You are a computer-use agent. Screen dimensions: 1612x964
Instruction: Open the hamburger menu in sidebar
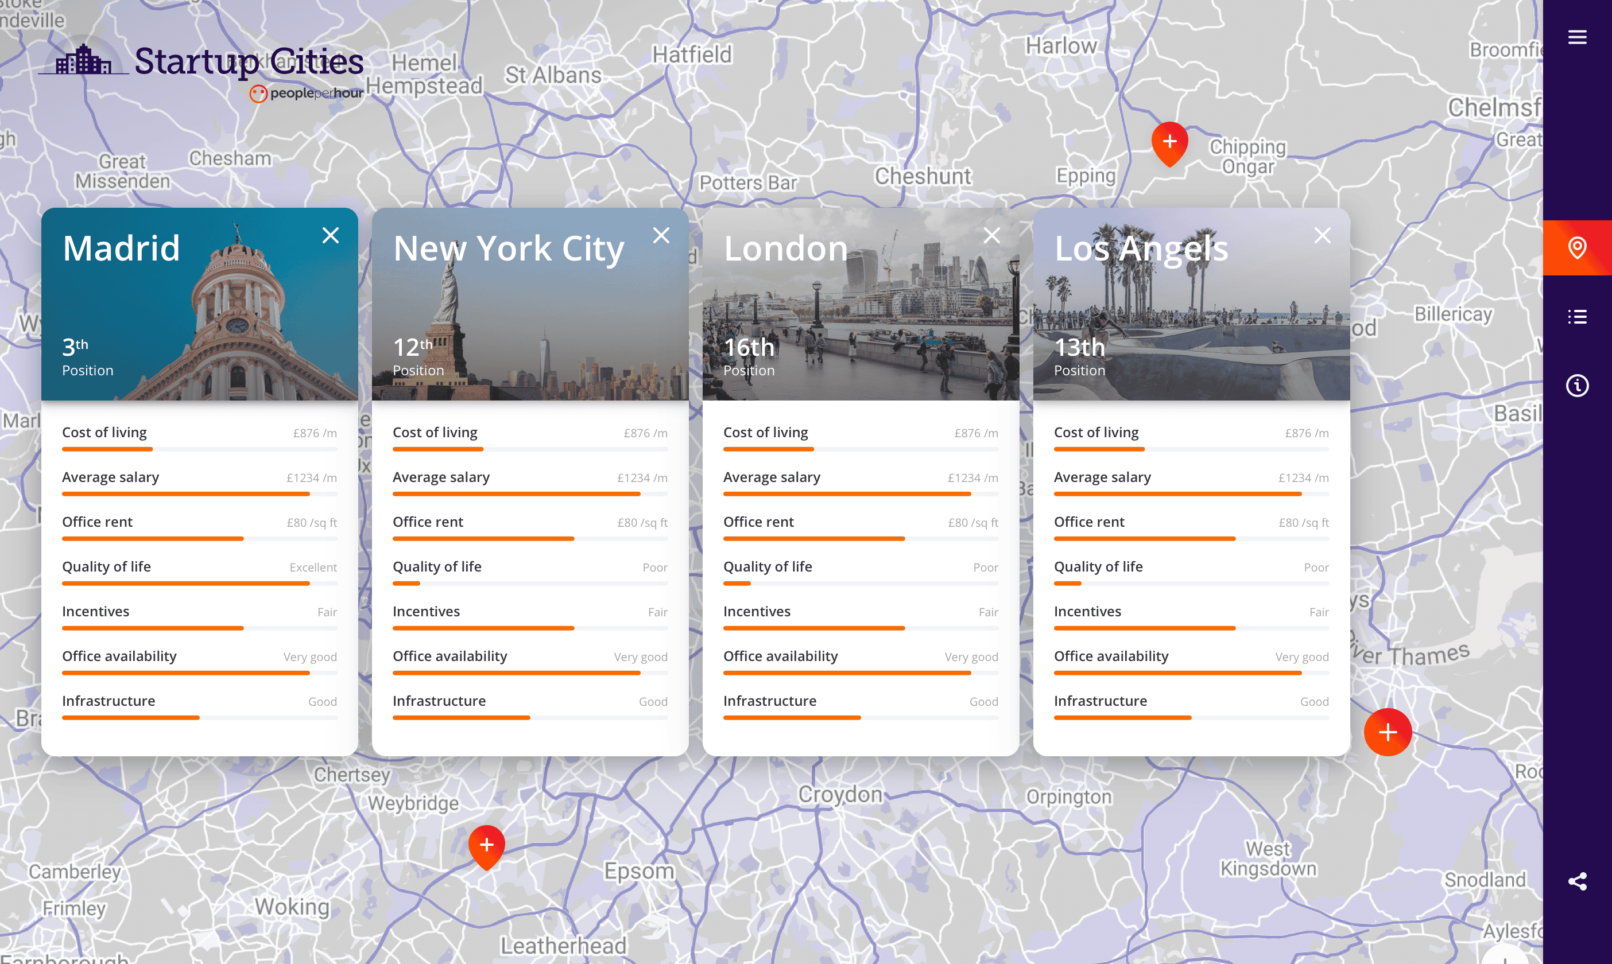1577,38
